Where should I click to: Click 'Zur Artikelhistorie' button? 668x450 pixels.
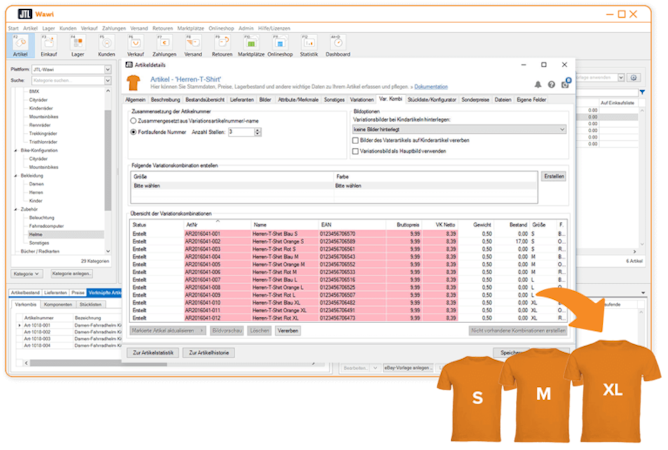click(x=209, y=353)
